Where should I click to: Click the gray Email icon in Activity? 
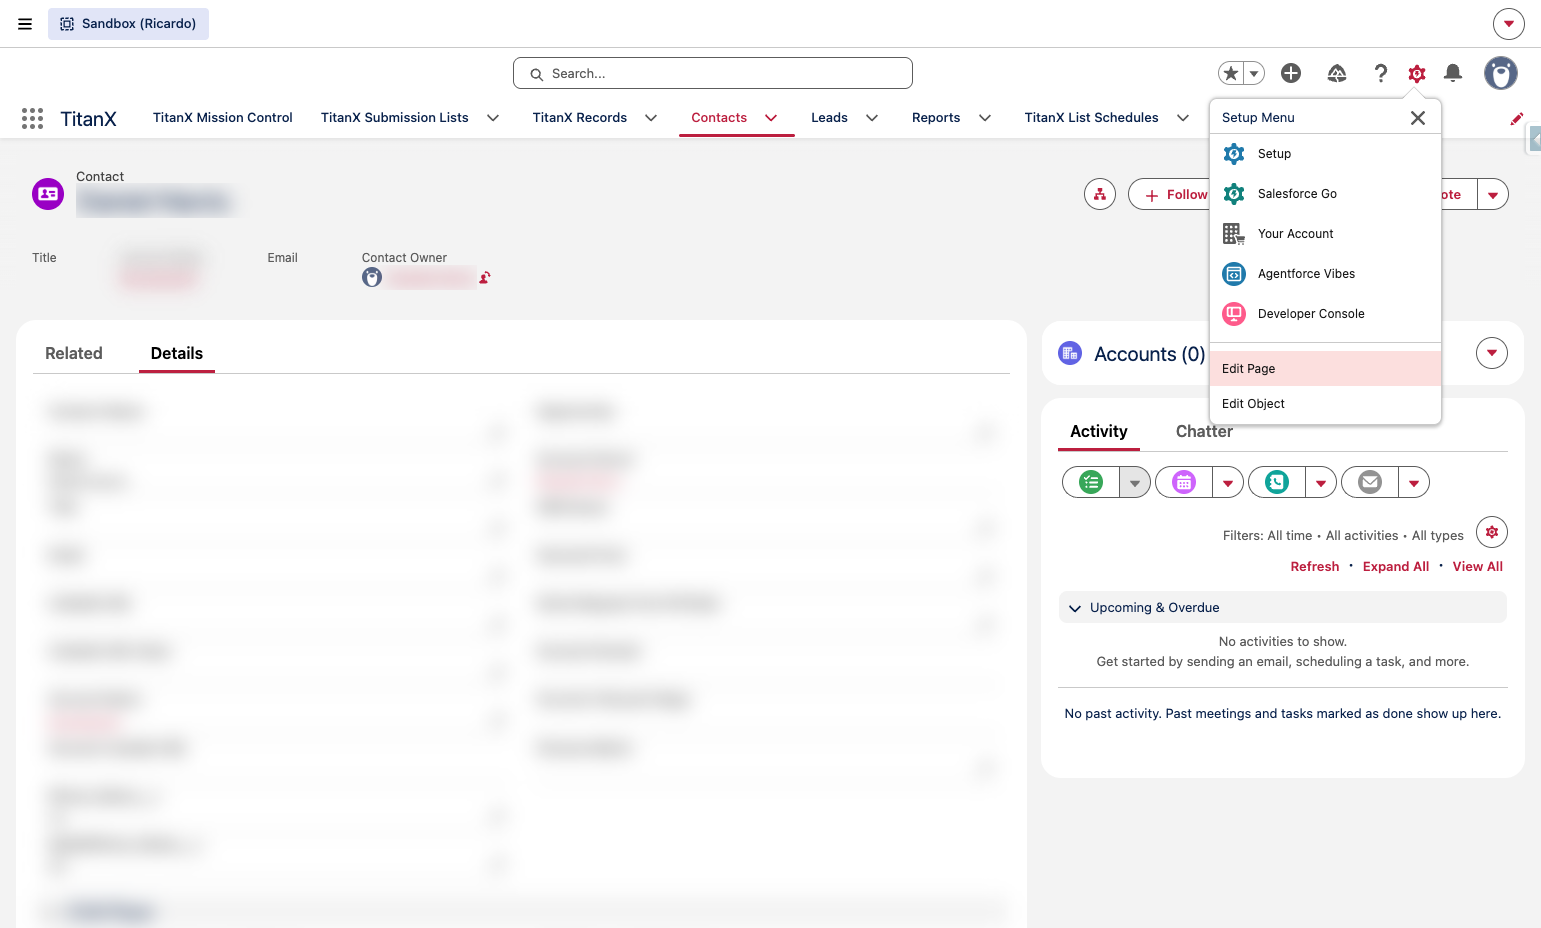1370,482
